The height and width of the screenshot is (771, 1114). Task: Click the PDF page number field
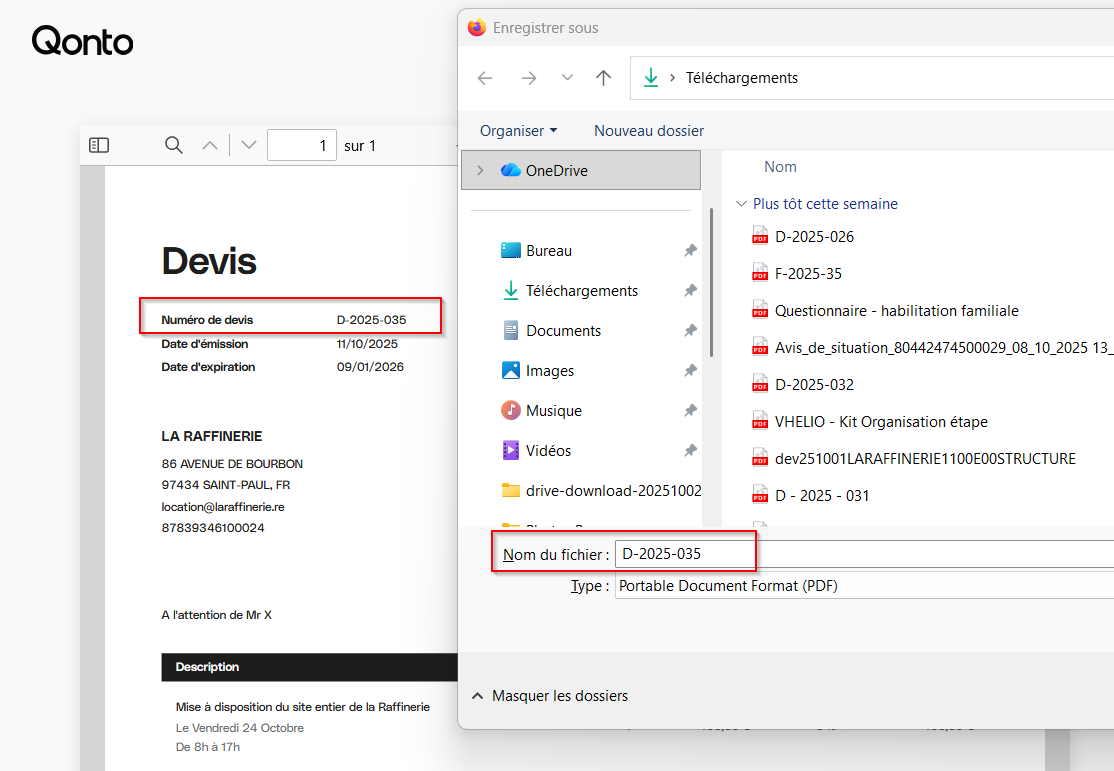click(301, 146)
